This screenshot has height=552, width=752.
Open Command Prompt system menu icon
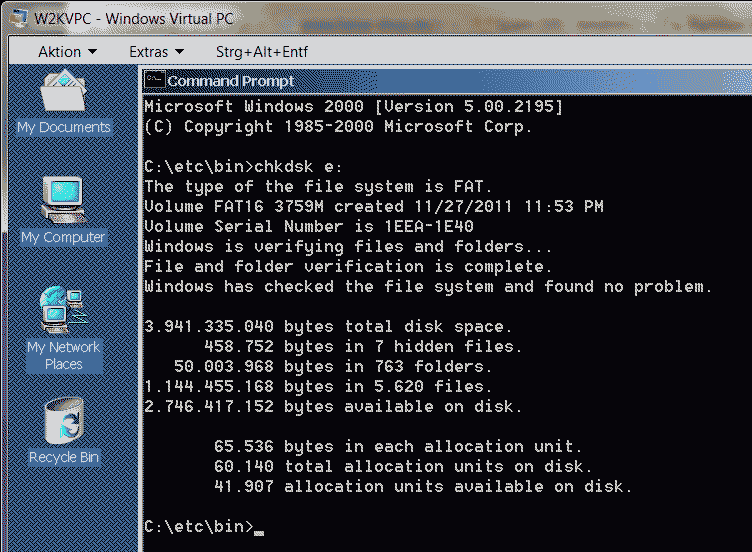pyautogui.click(x=154, y=80)
